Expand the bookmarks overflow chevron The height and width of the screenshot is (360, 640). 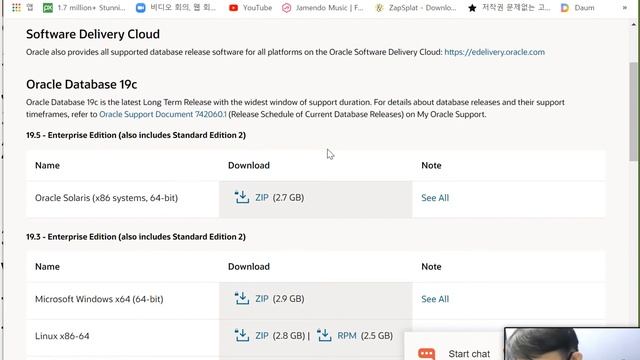tap(624, 8)
